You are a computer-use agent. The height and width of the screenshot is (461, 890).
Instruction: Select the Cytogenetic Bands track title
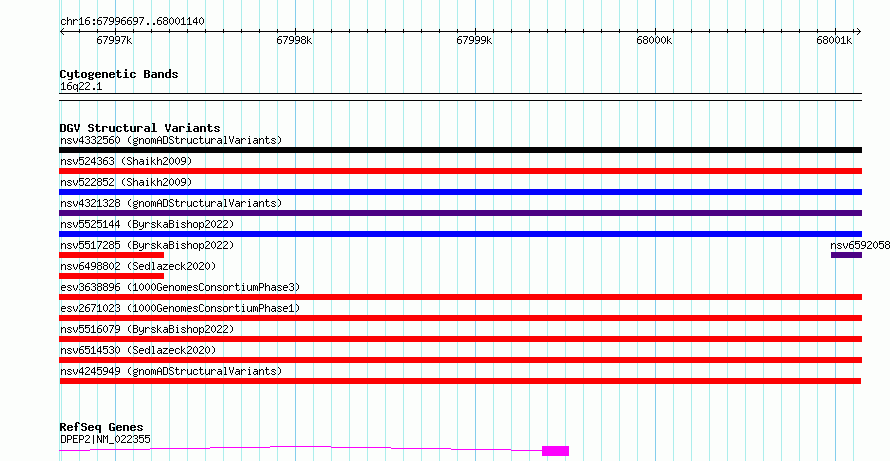click(119, 74)
